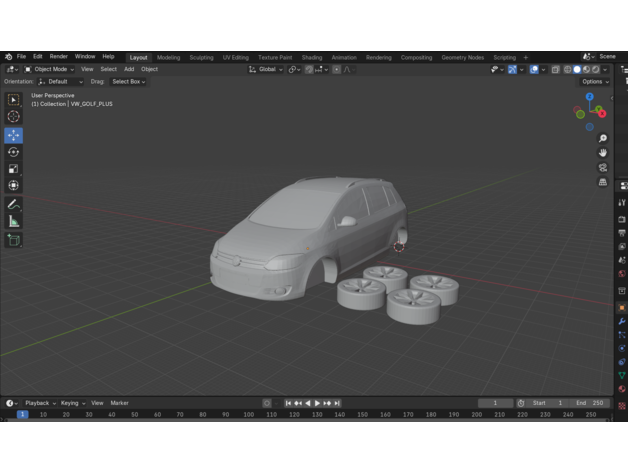This screenshot has width=628, height=472.
Task: Toggle X-ray display in header
Action: 555,69
